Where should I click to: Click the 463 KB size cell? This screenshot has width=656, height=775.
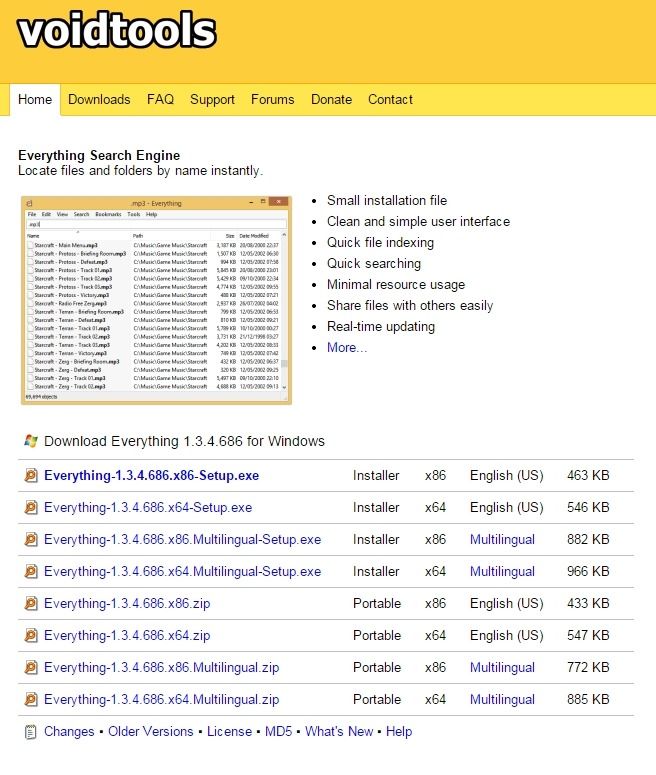(x=588, y=475)
